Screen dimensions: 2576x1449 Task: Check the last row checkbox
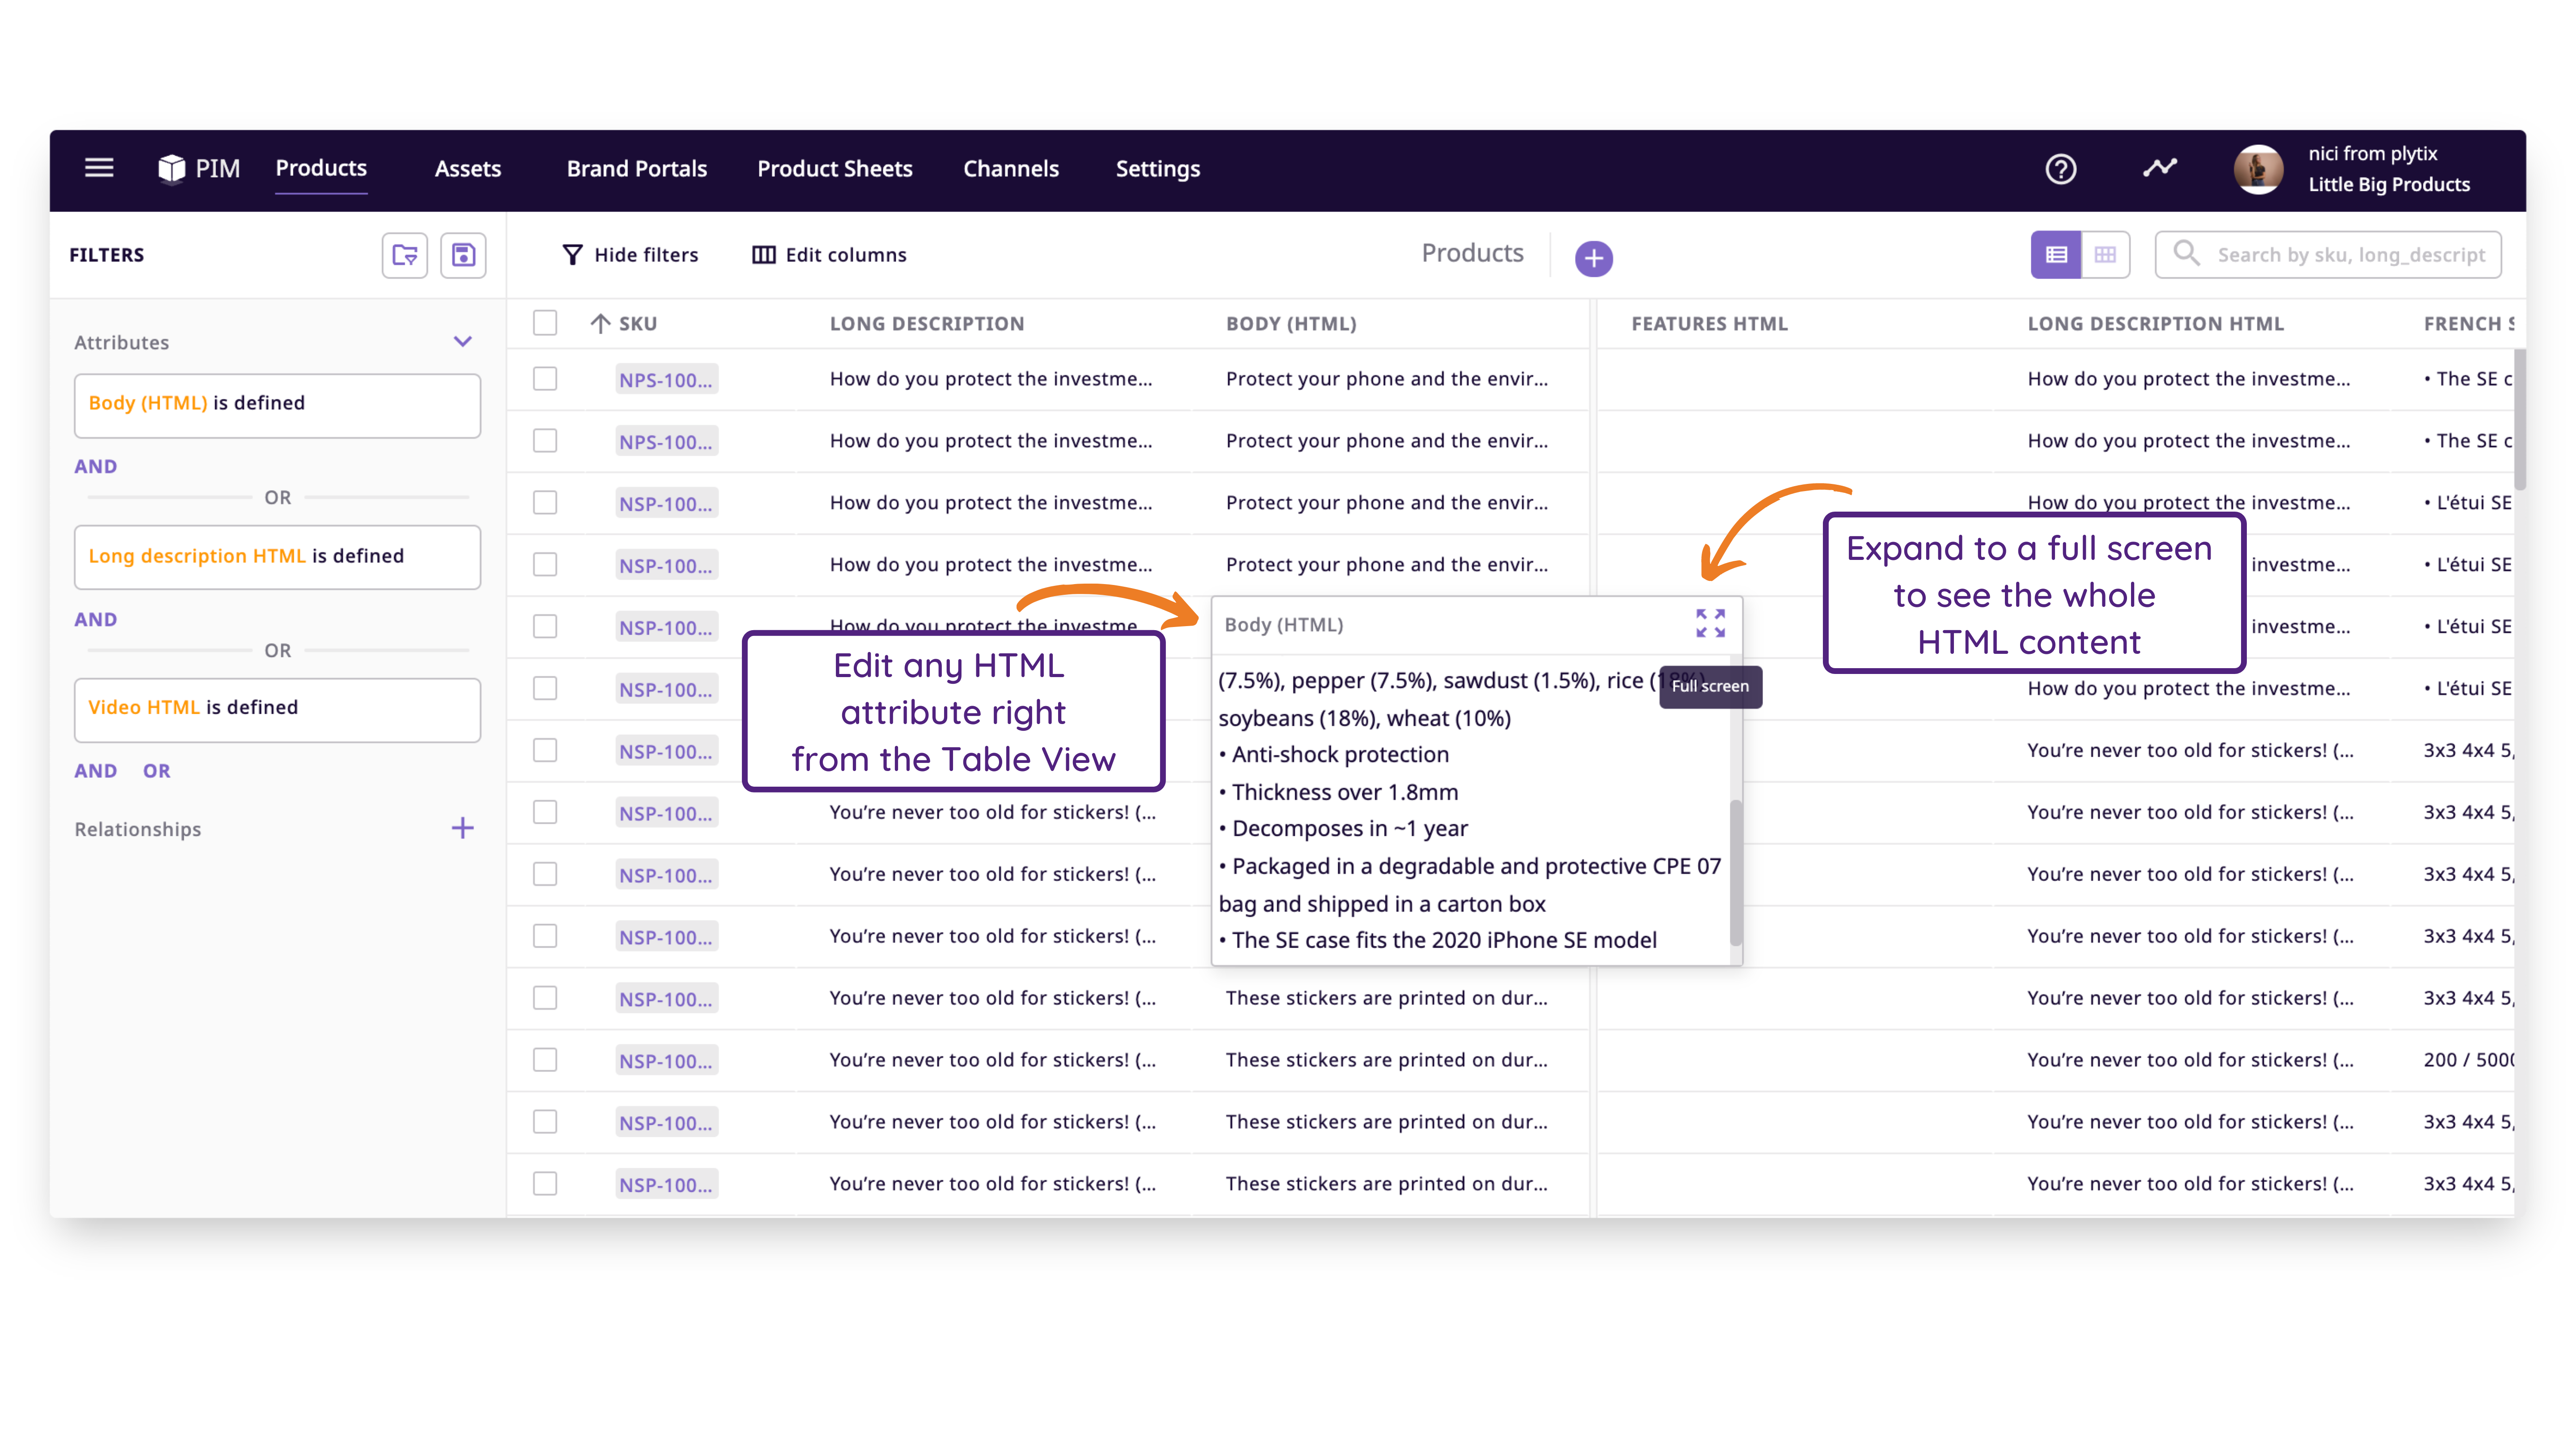pos(545,1184)
